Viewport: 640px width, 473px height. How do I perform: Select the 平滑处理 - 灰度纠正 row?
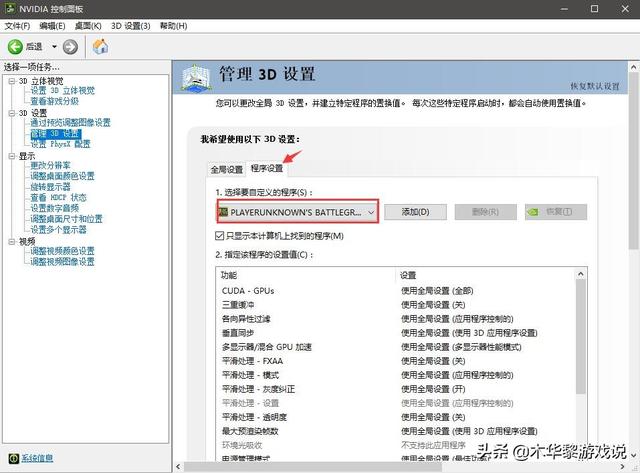pyautogui.click(x=397, y=389)
